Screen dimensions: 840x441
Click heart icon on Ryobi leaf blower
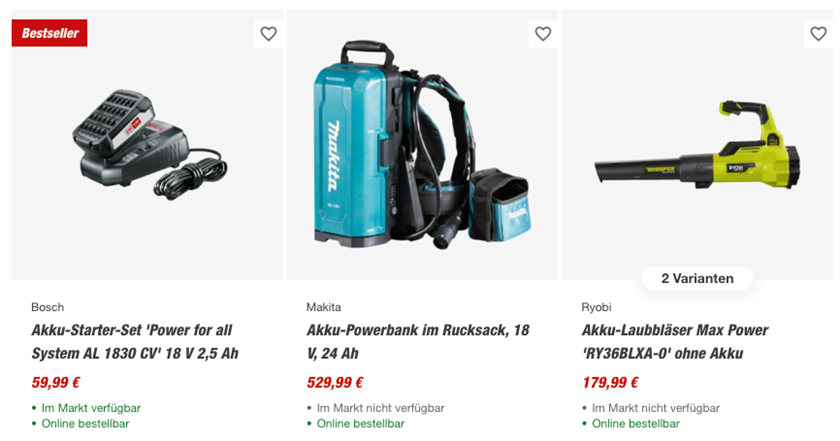tap(818, 34)
